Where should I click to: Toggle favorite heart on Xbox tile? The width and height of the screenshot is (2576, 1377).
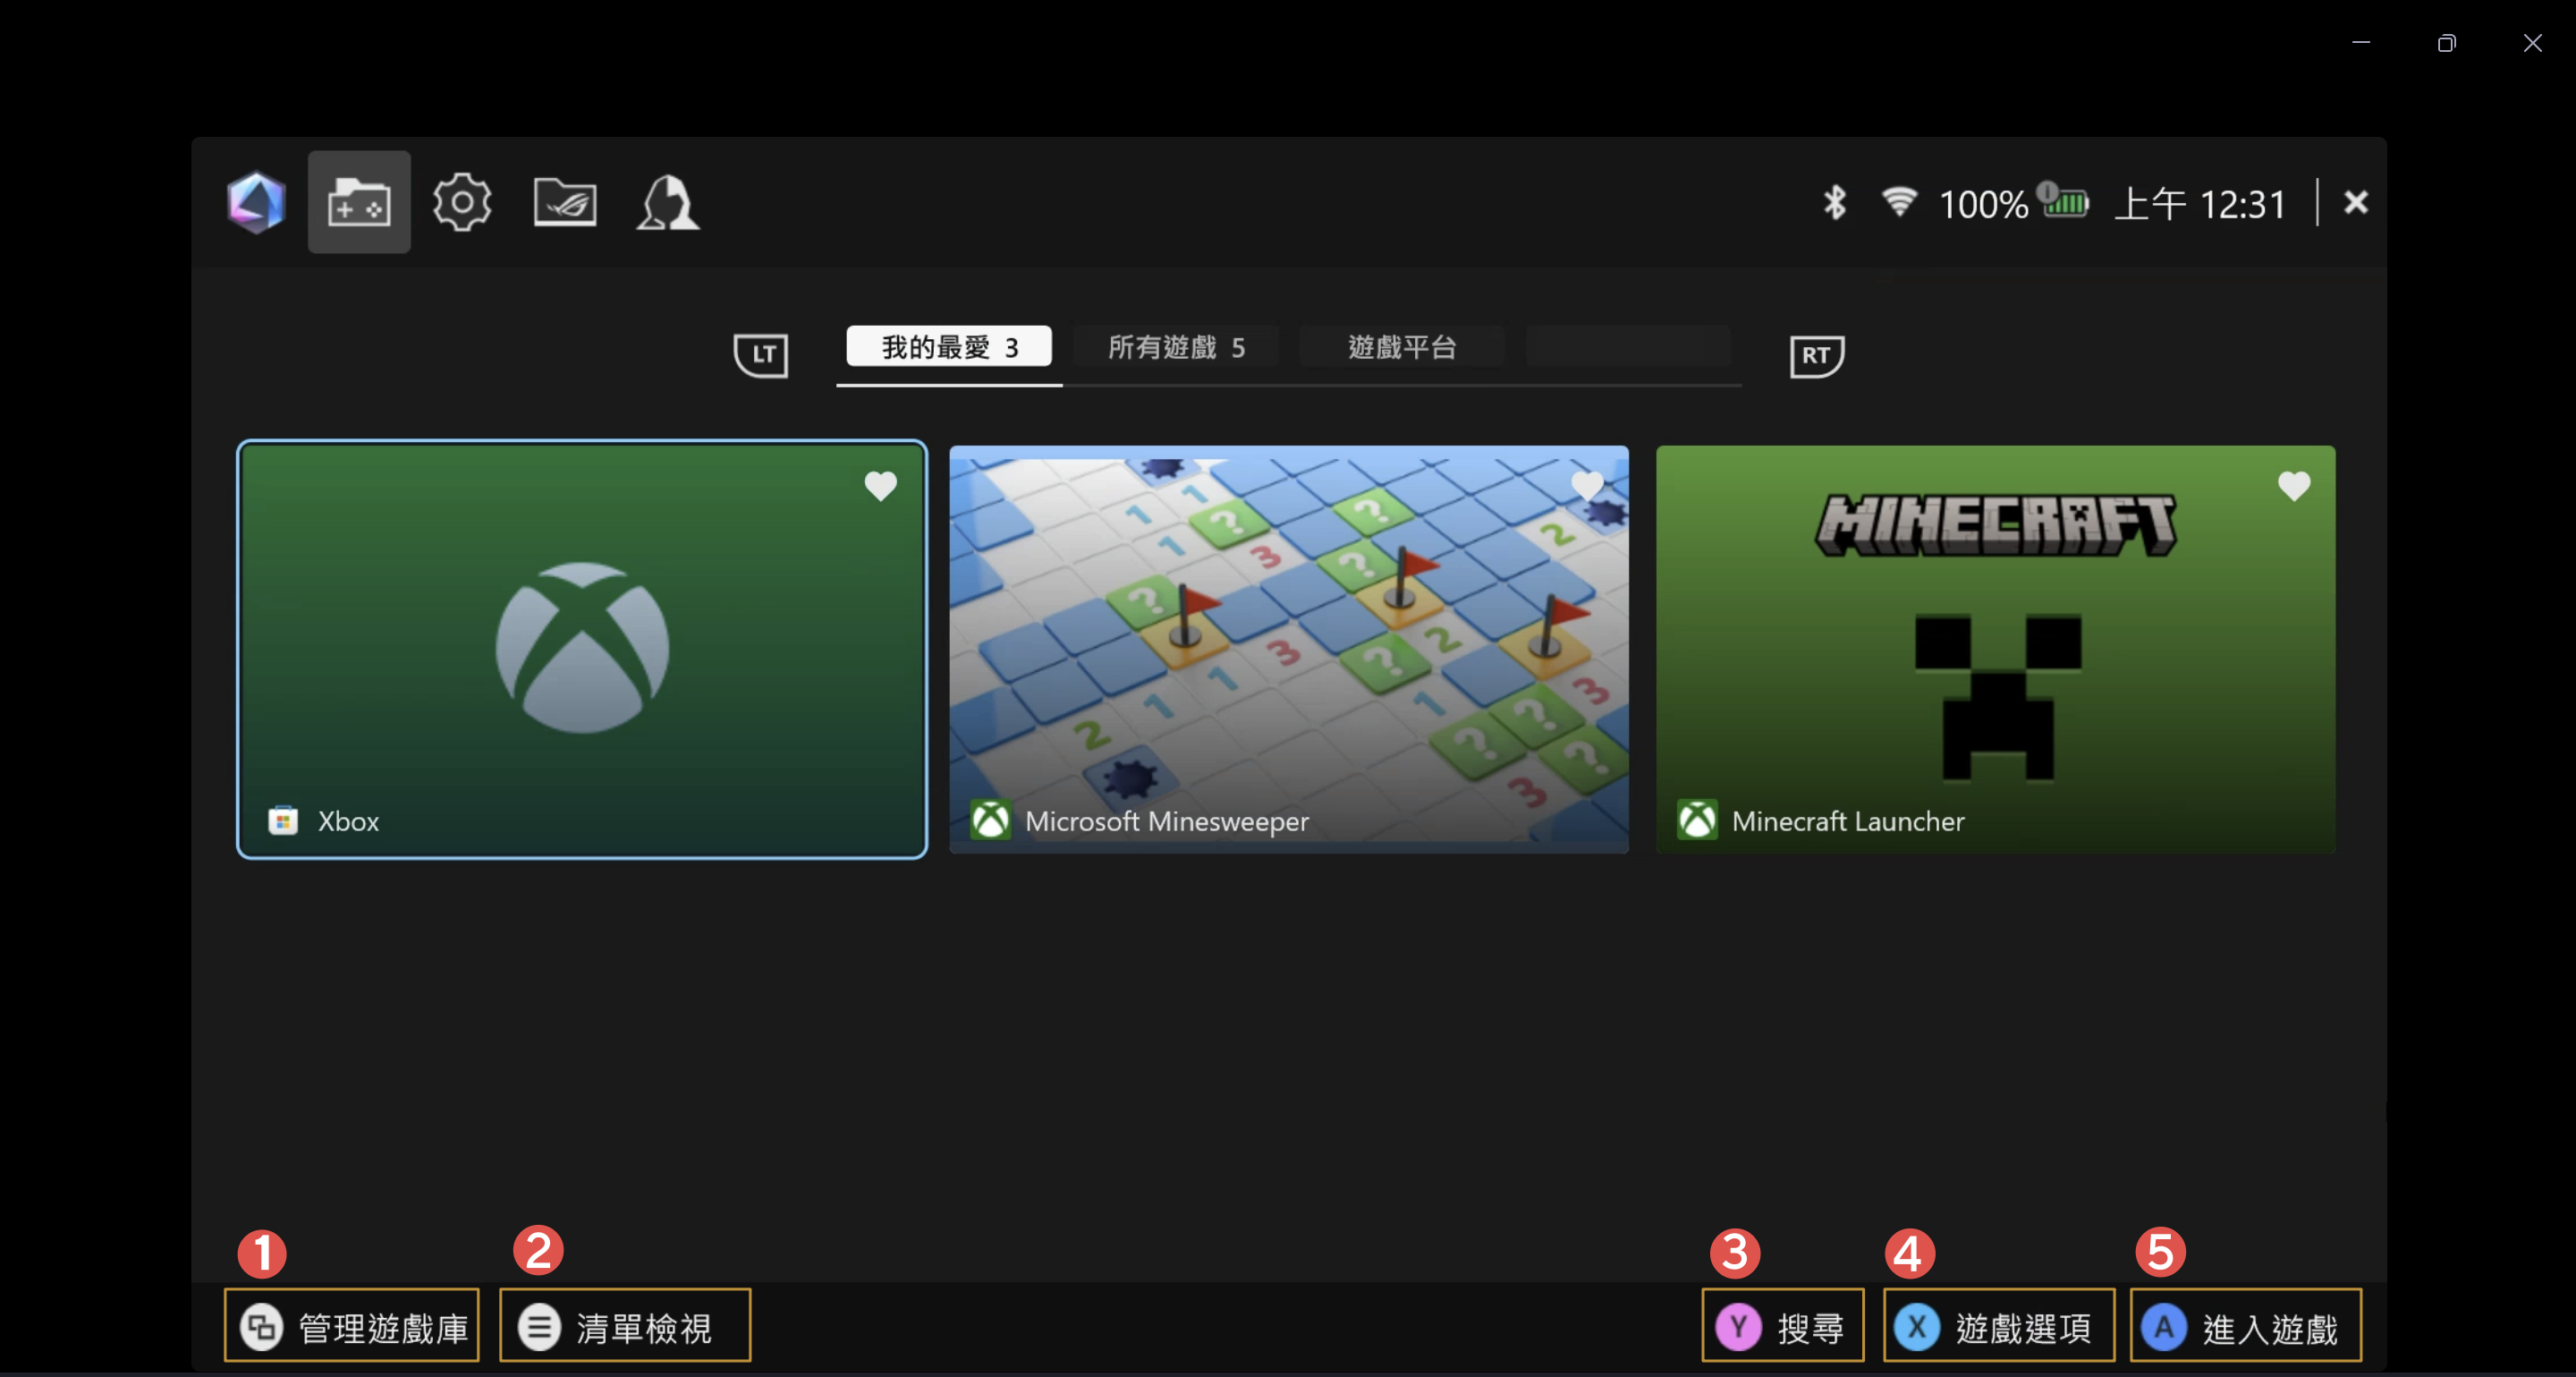pyautogui.click(x=880, y=486)
